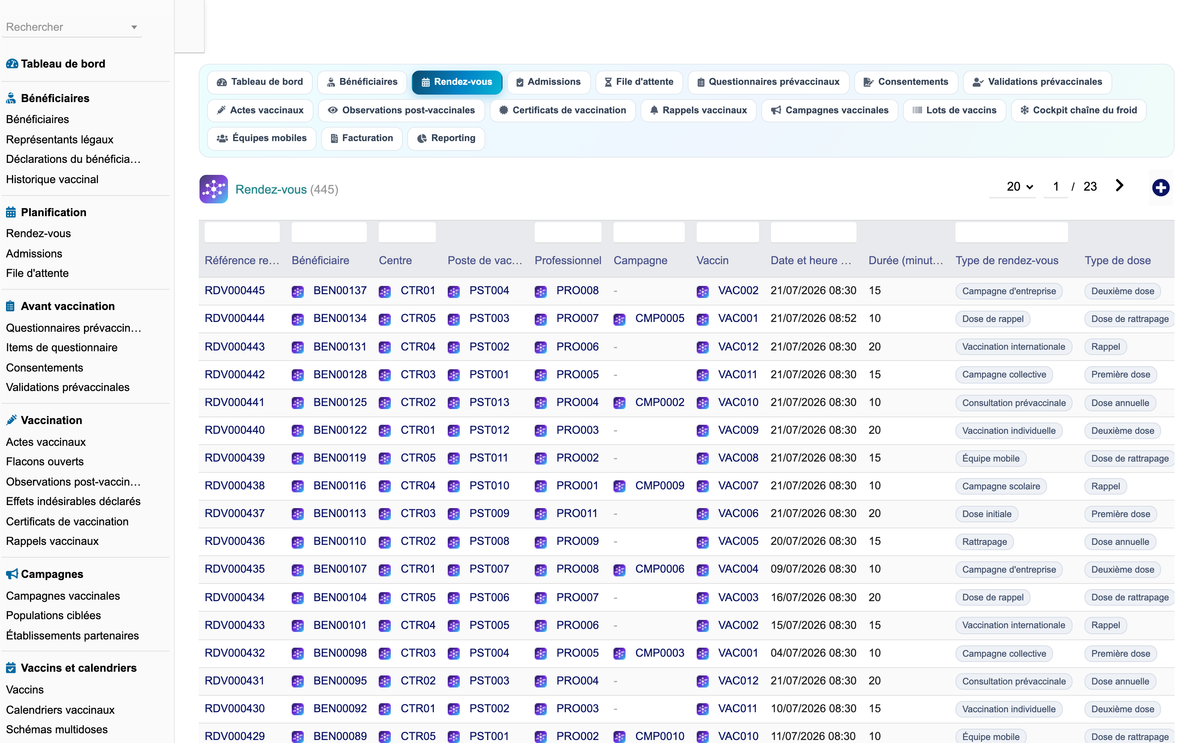Sort by the Vaccin column header
This screenshot has width=1200, height=743.
click(x=713, y=261)
